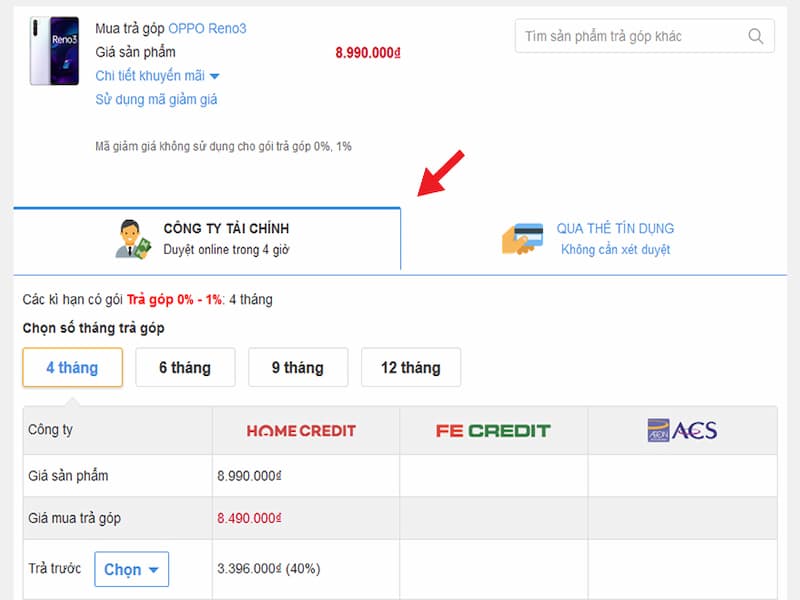Click the Home Credit prepayment amount 3.396.000₫
The width and height of the screenshot is (800, 600).
click(250, 569)
